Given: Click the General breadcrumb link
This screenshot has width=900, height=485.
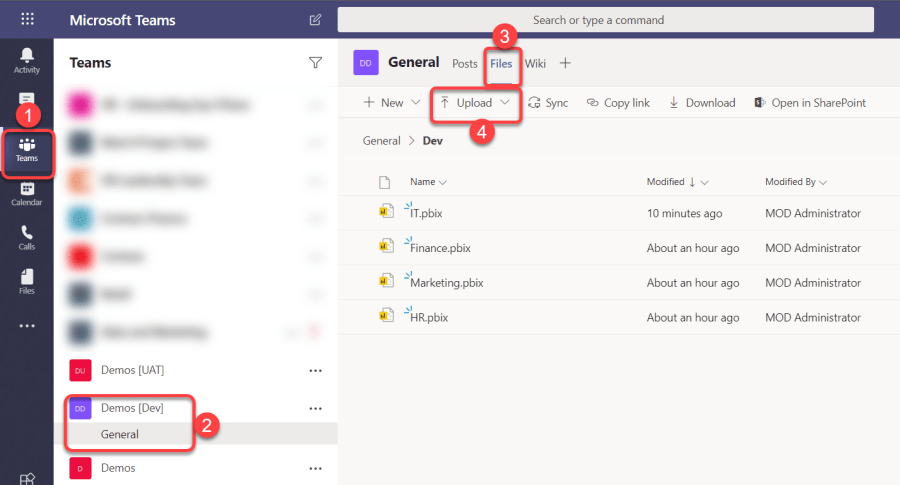Looking at the screenshot, I should pyautogui.click(x=381, y=141).
